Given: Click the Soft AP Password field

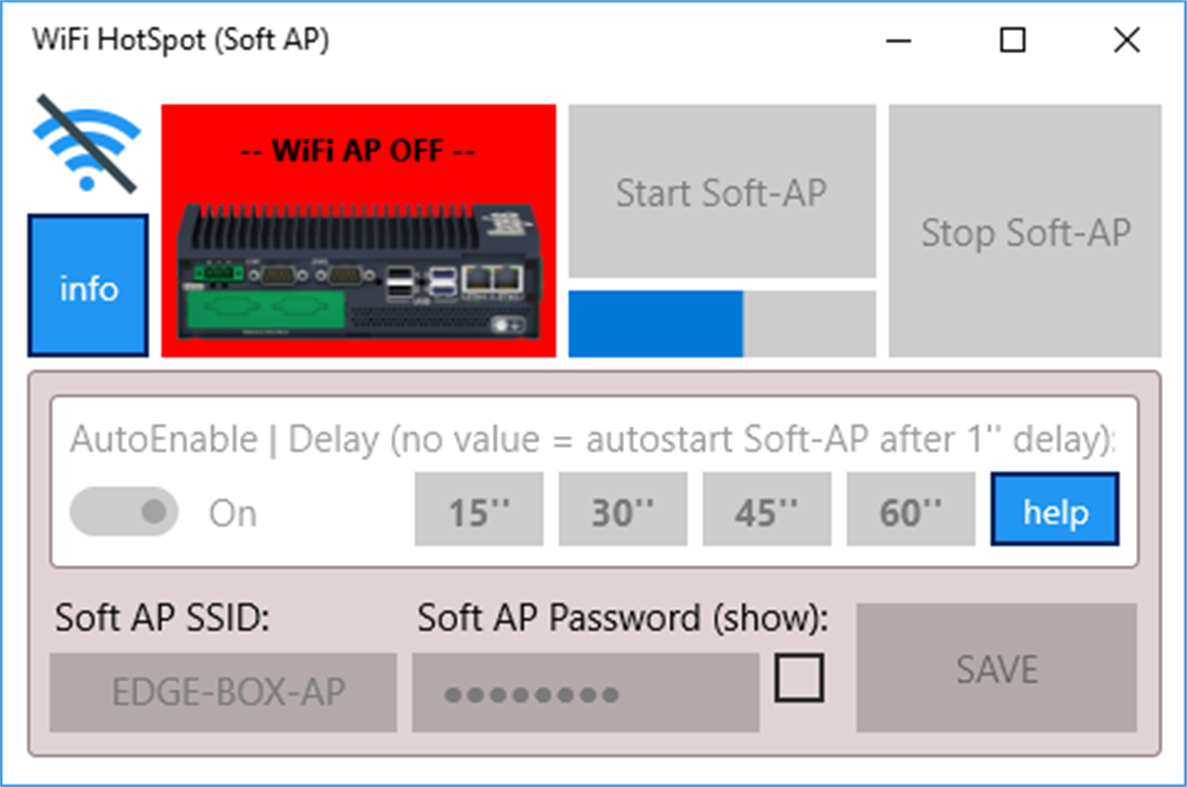Looking at the screenshot, I should click(x=585, y=691).
